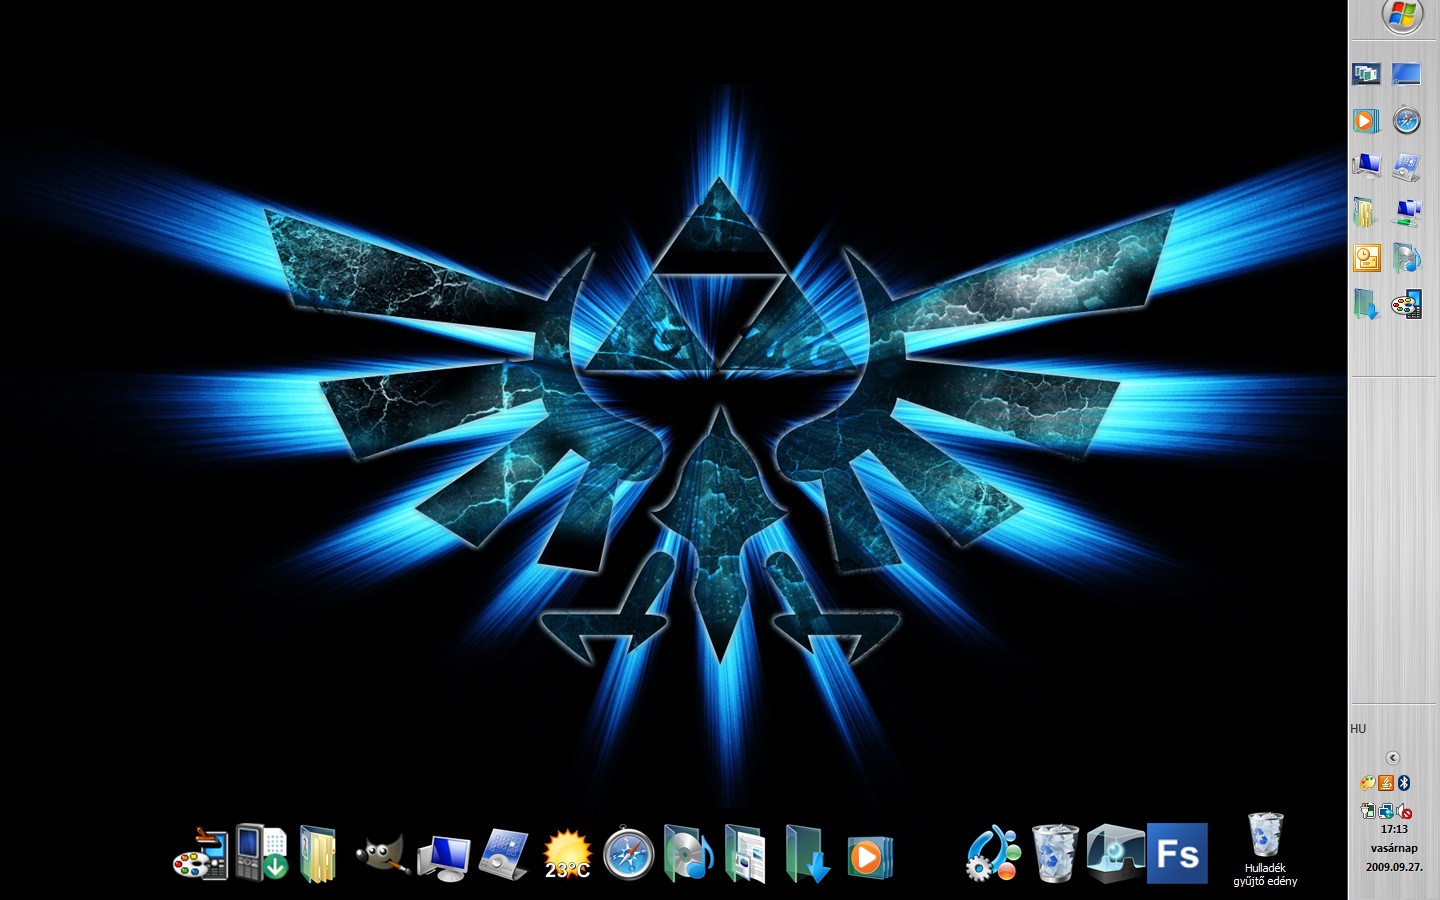
Task: Open the Downloads folder in the dock
Action: pyautogui.click(x=807, y=854)
